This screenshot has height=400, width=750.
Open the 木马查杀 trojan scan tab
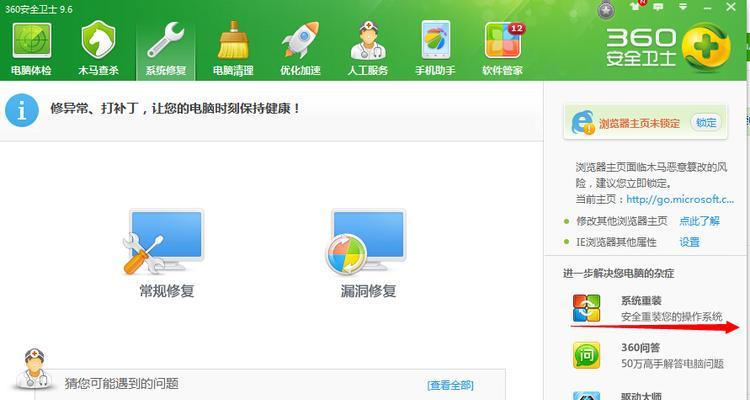[99, 48]
